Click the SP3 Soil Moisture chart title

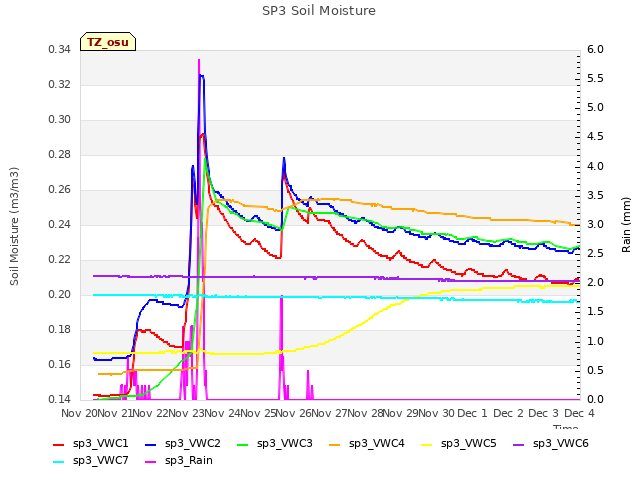tap(319, 11)
